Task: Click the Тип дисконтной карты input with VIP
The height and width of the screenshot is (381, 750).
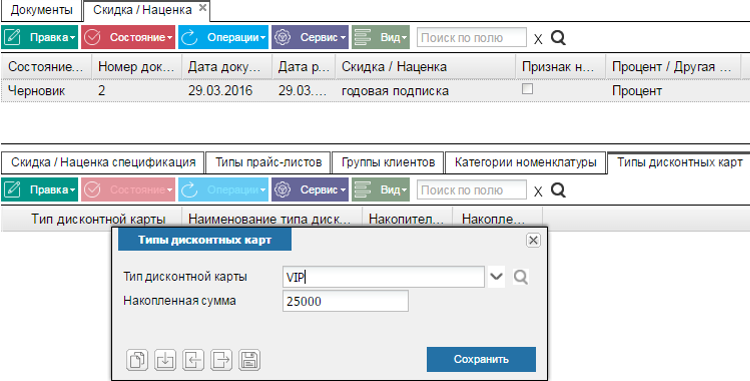Action: pyautogui.click(x=384, y=277)
